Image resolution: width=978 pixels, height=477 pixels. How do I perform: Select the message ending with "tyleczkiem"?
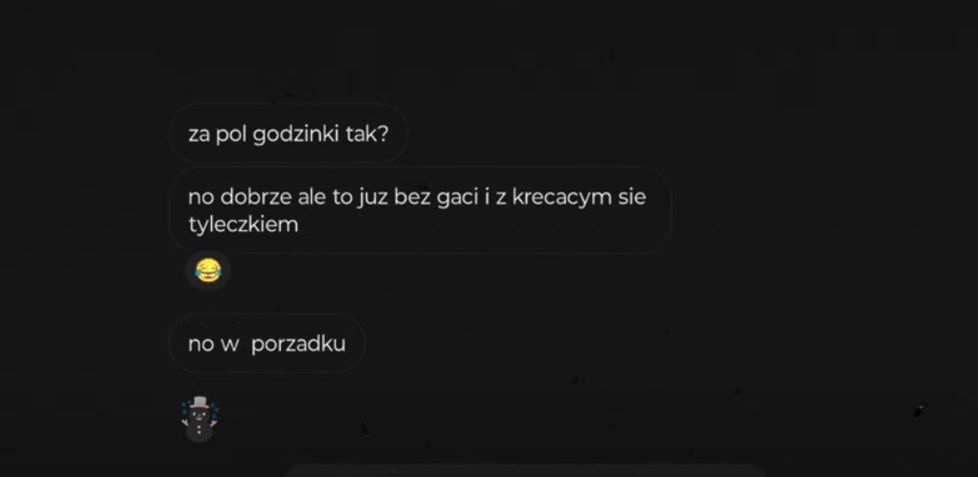pos(421,210)
